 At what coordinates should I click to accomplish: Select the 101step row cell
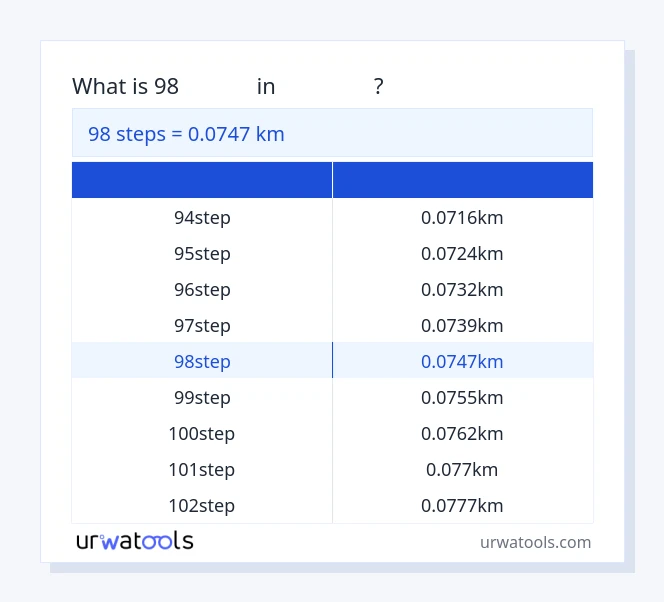click(x=202, y=469)
